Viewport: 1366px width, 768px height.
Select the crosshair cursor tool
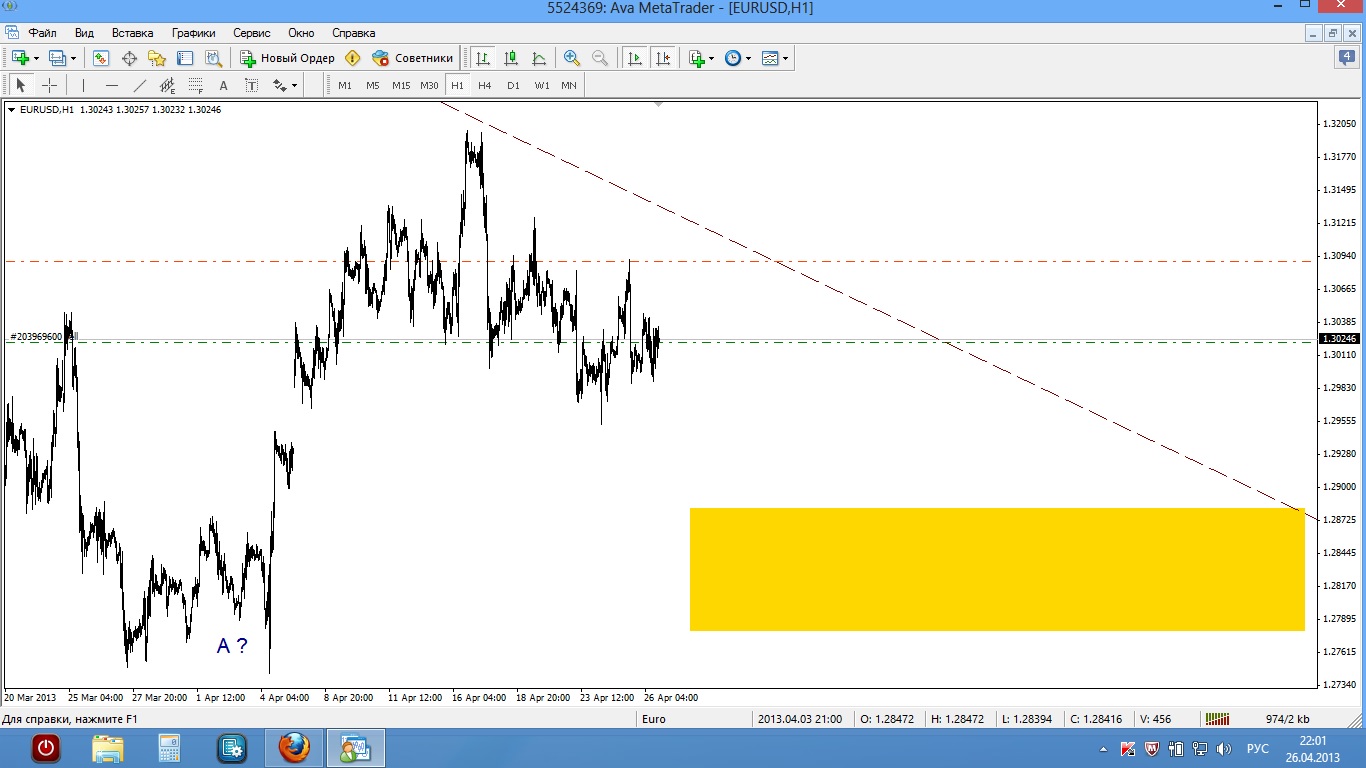point(49,86)
